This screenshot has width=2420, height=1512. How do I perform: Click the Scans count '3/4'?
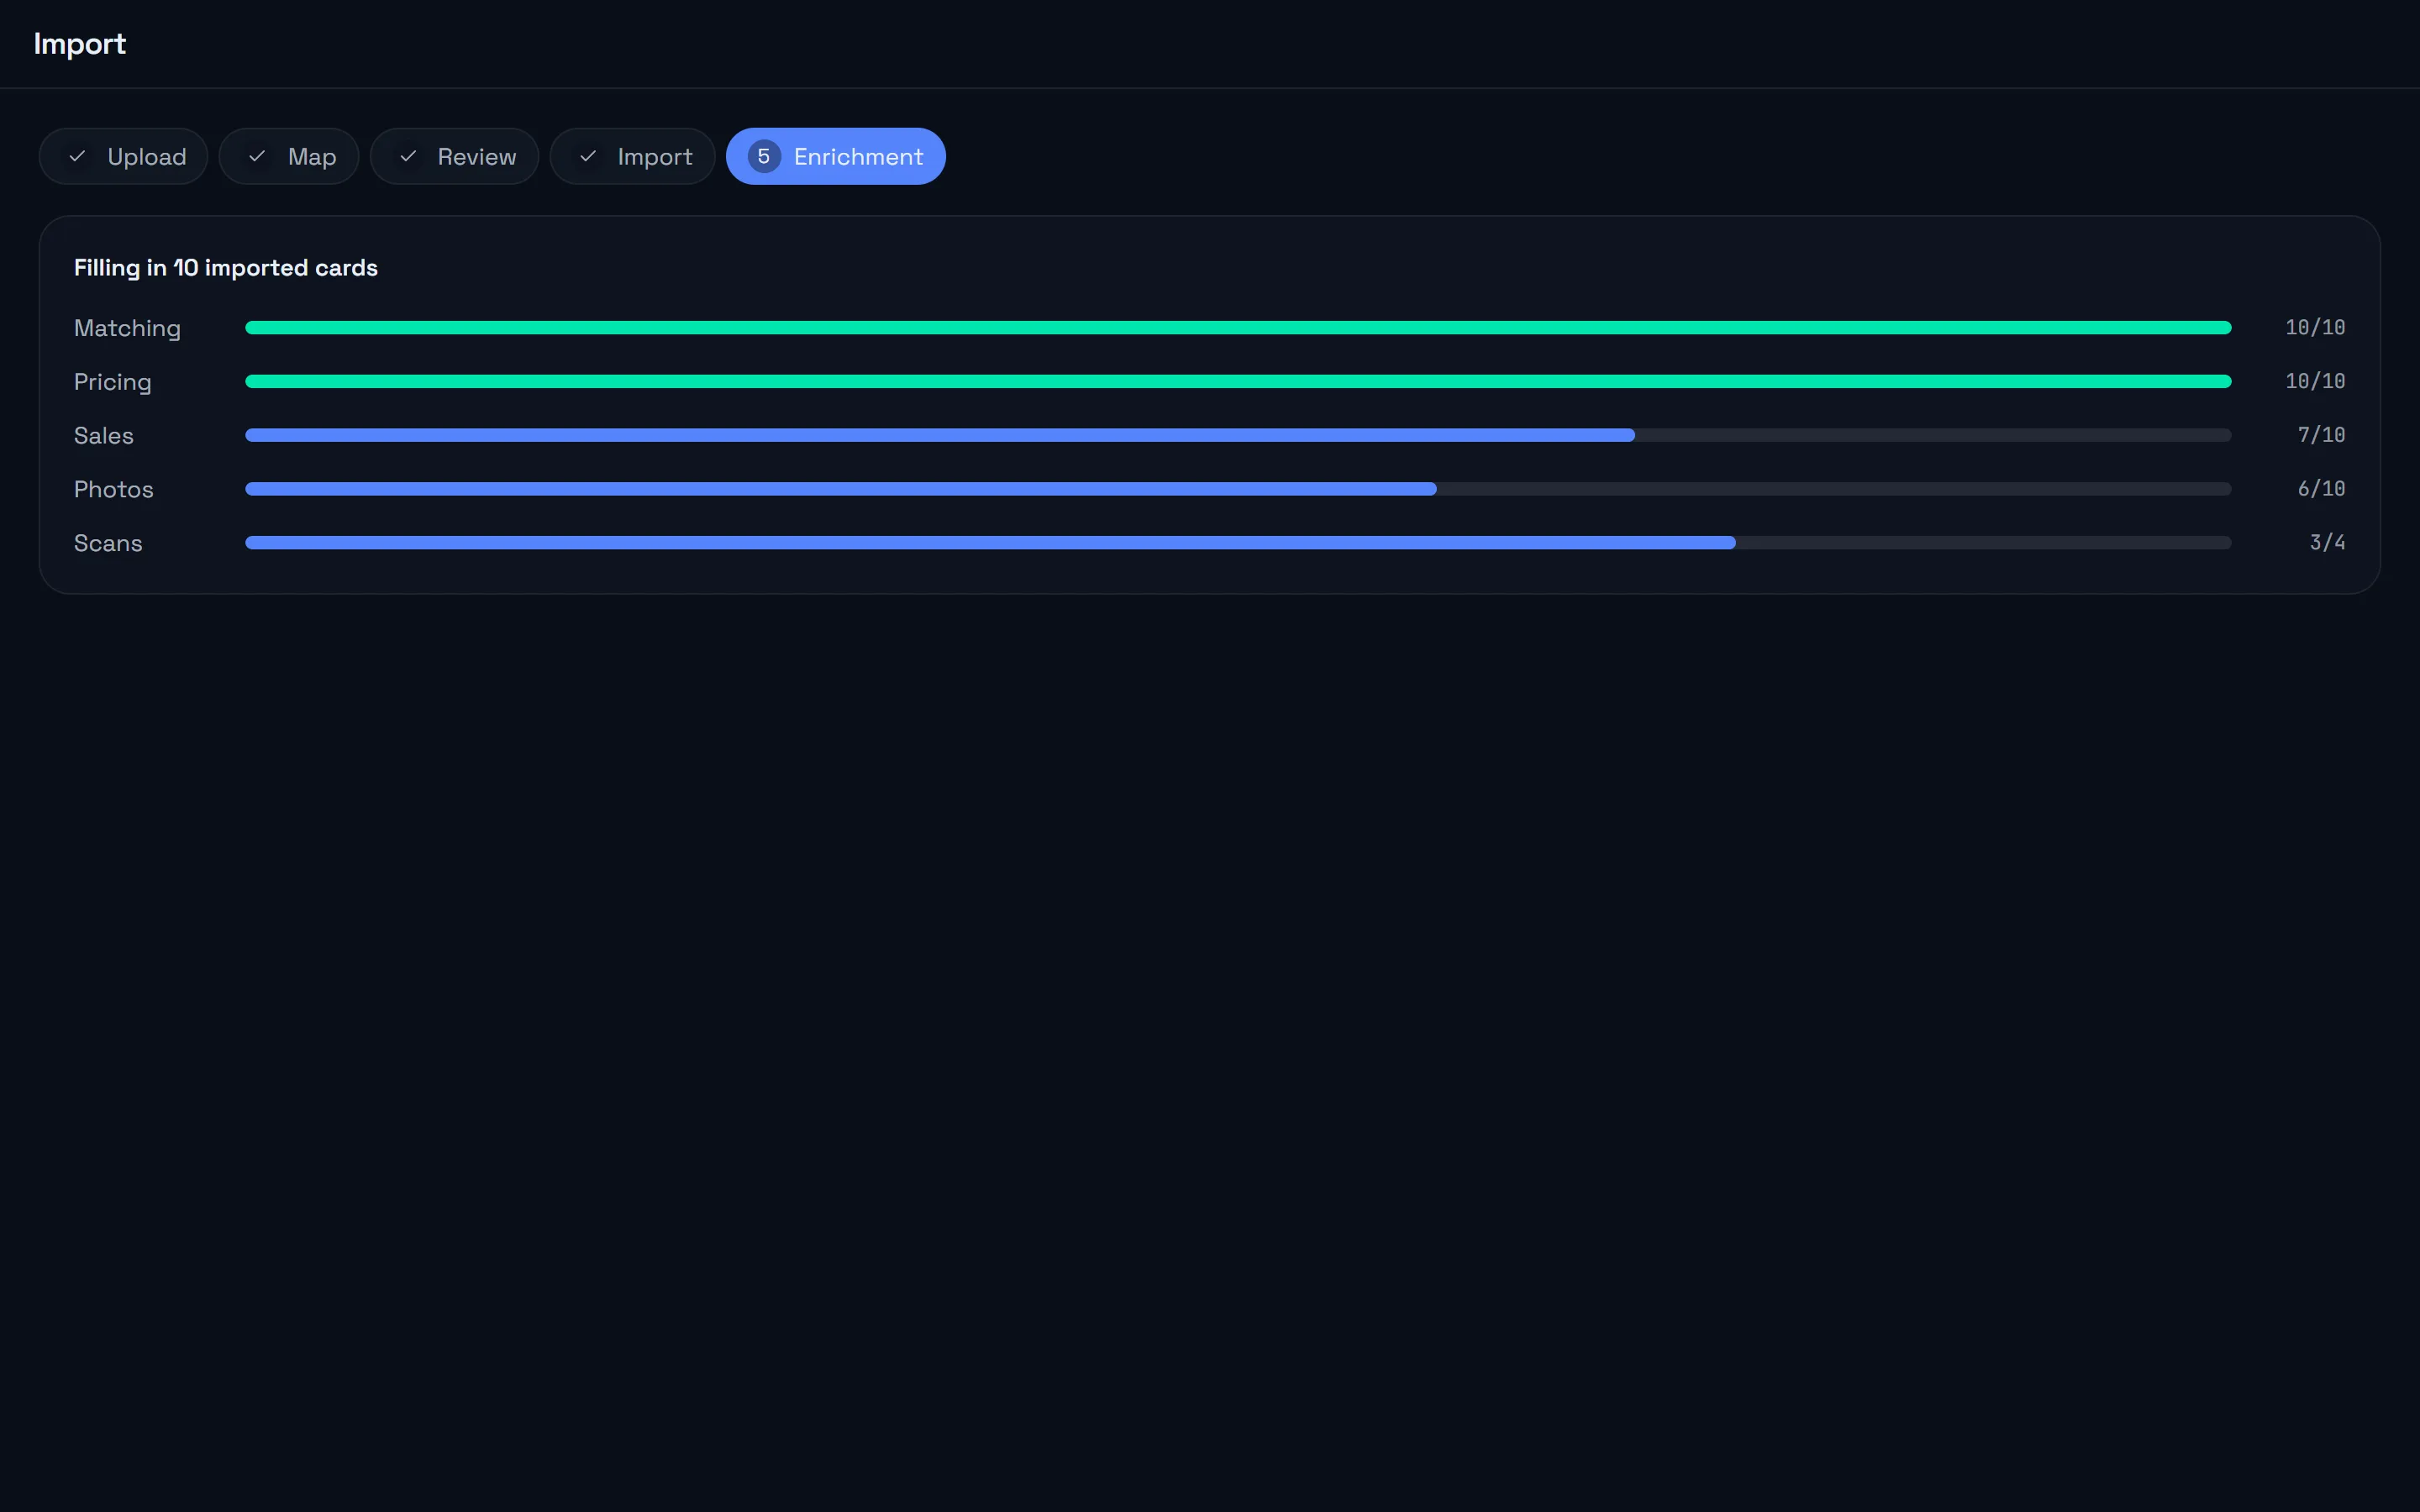(x=2327, y=543)
